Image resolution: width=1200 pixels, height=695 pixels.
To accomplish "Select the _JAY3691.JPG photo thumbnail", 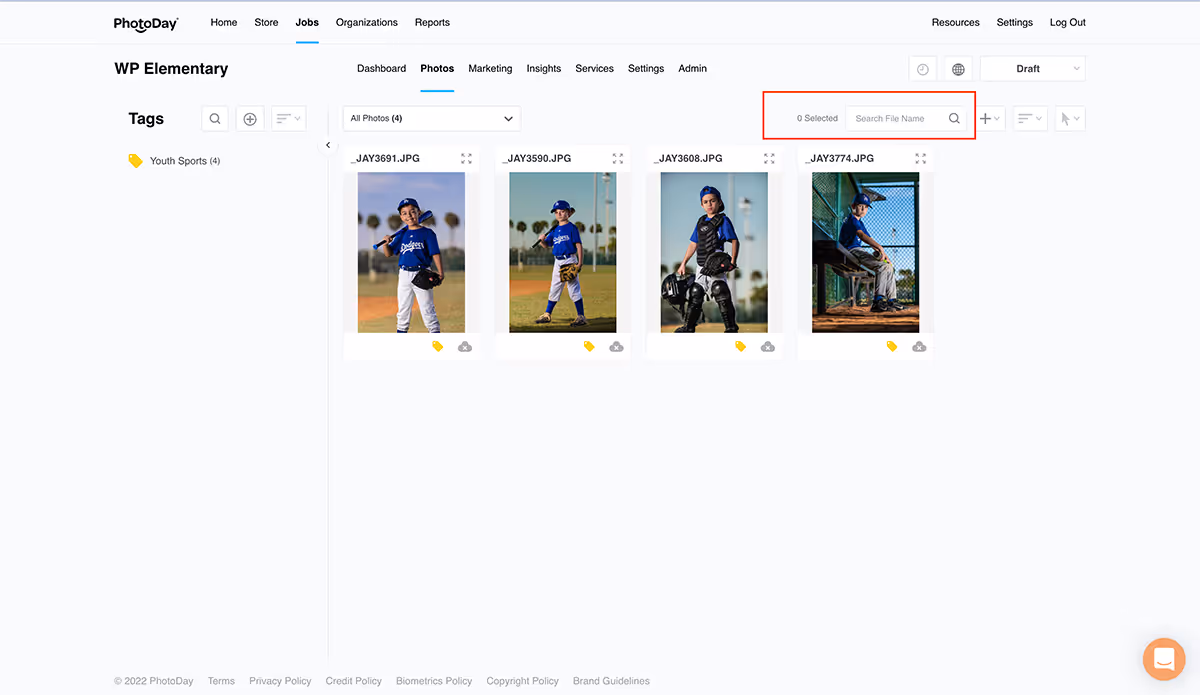I will coord(411,252).
